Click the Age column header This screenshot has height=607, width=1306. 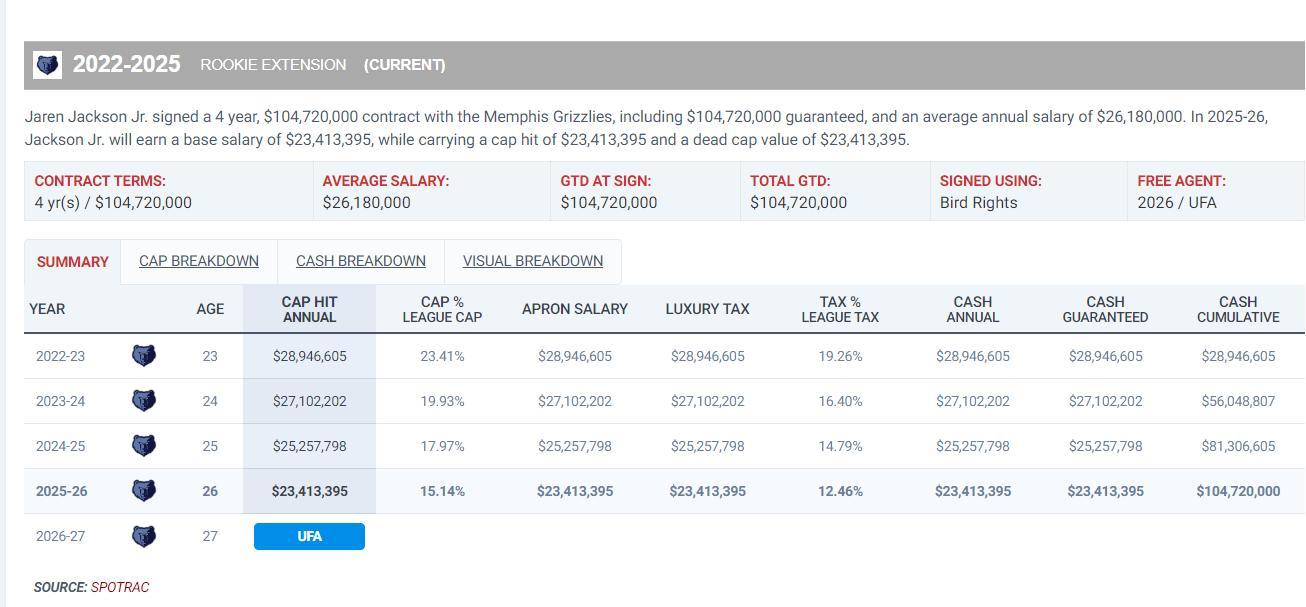click(x=210, y=309)
